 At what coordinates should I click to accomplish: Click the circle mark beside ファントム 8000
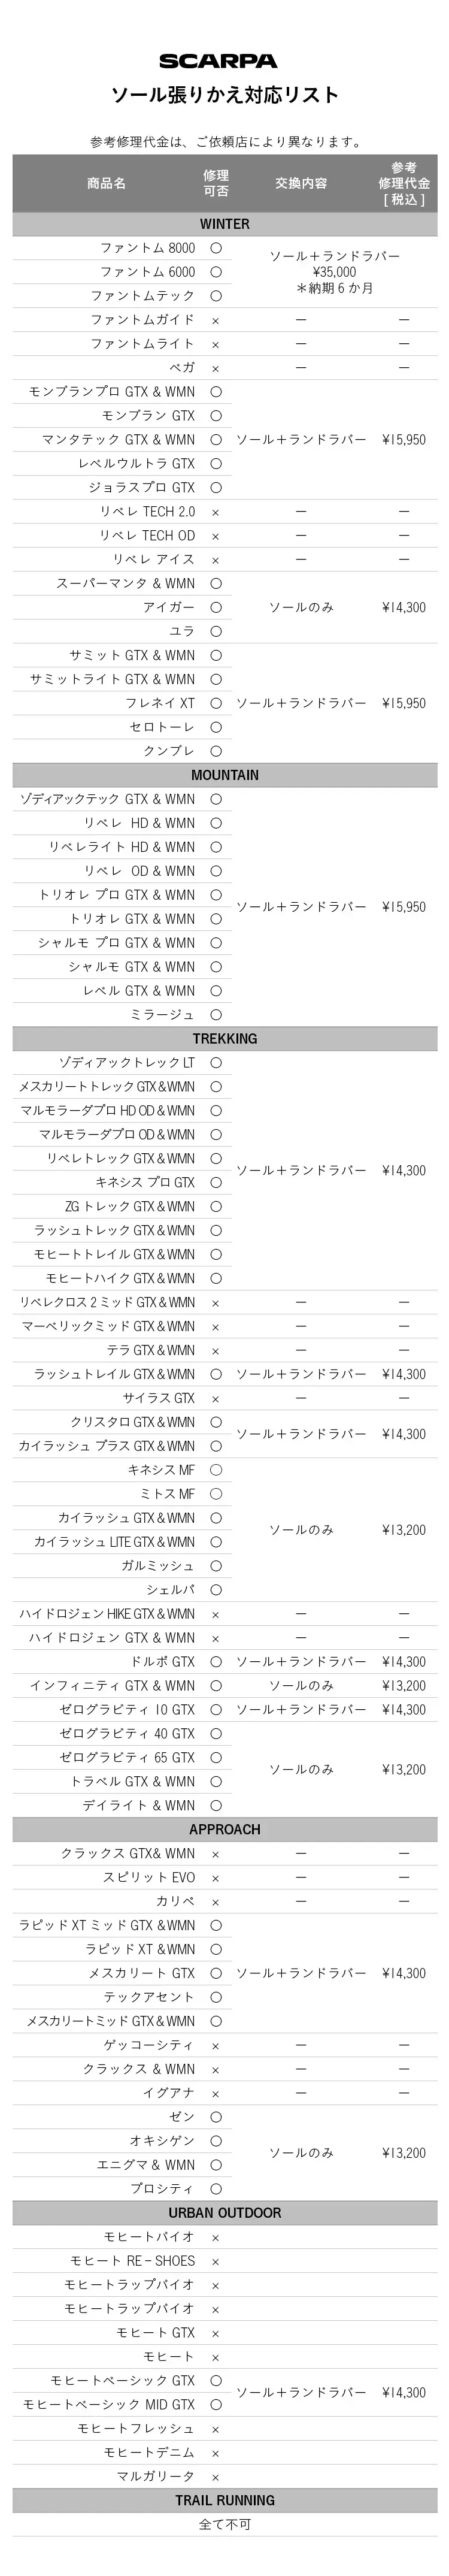216,248
